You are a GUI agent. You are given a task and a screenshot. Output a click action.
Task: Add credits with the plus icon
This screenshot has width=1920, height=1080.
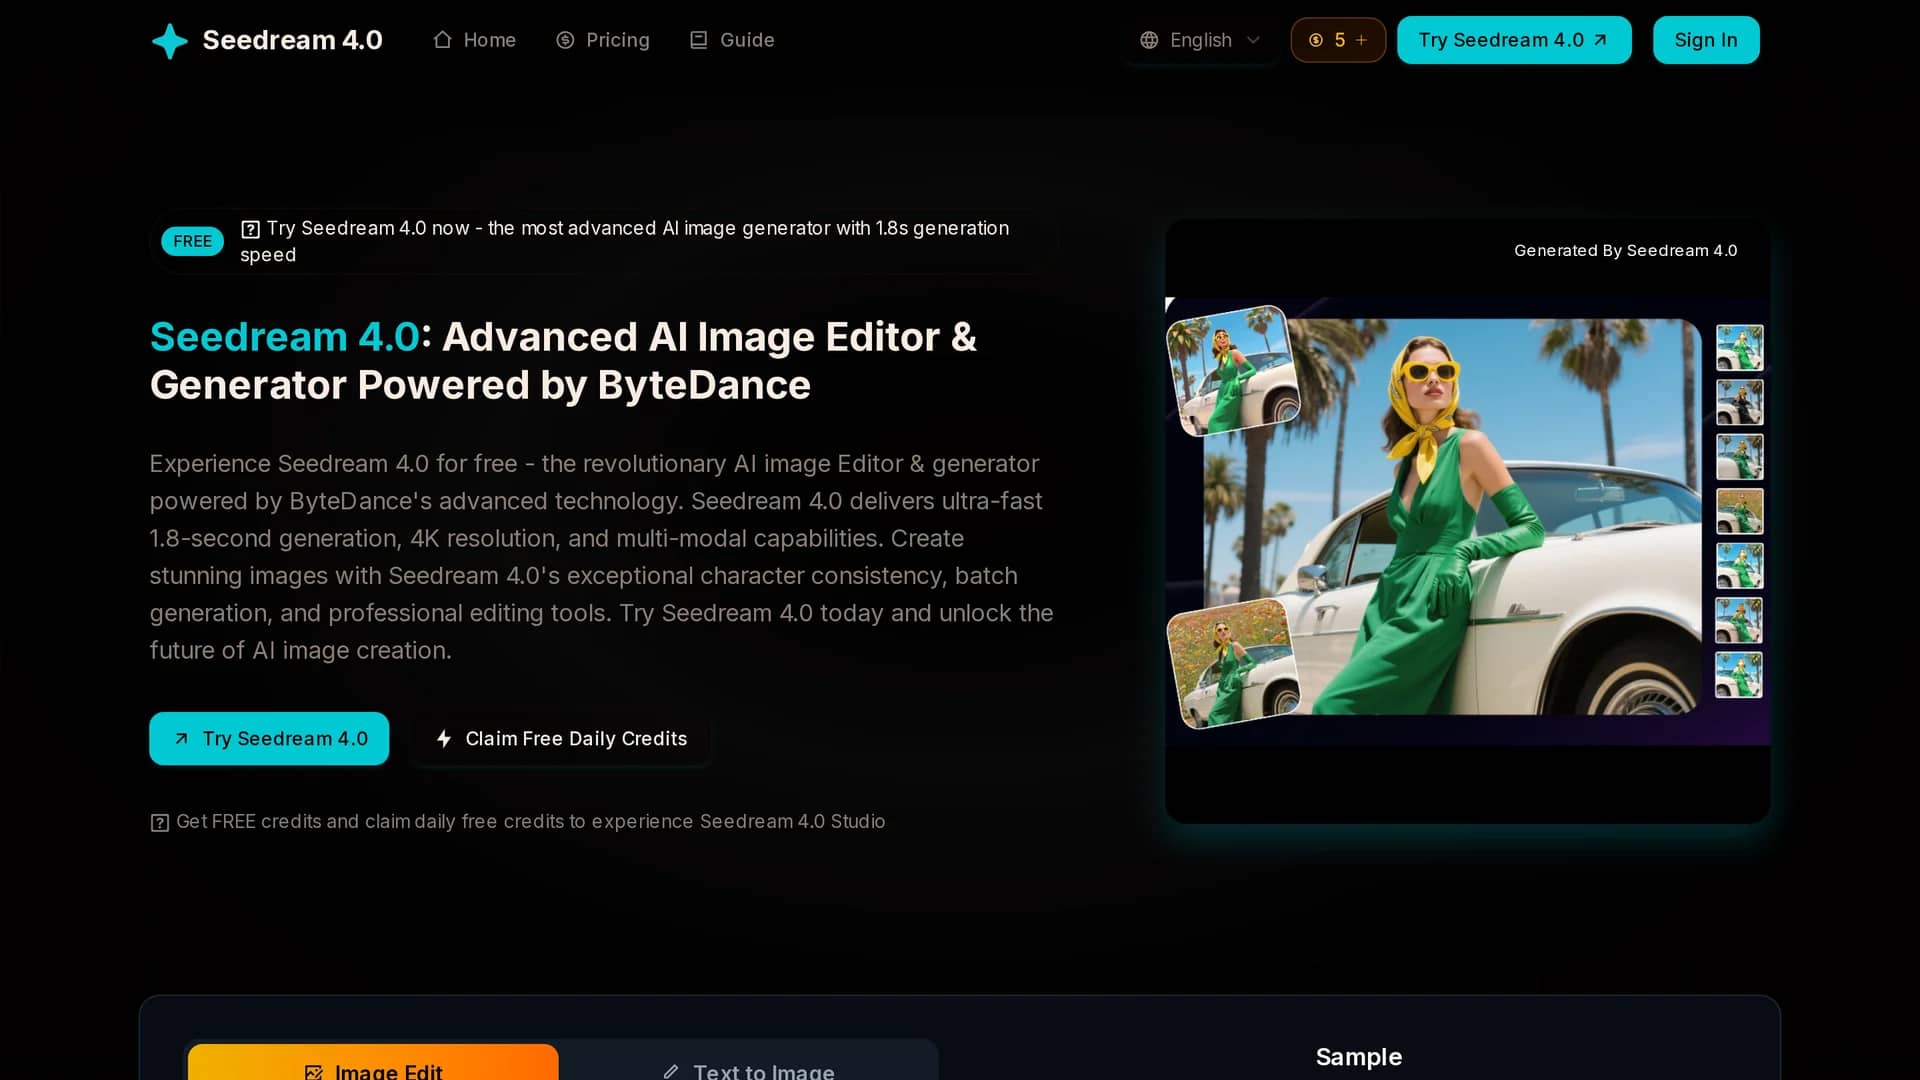click(x=1361, y=40)
